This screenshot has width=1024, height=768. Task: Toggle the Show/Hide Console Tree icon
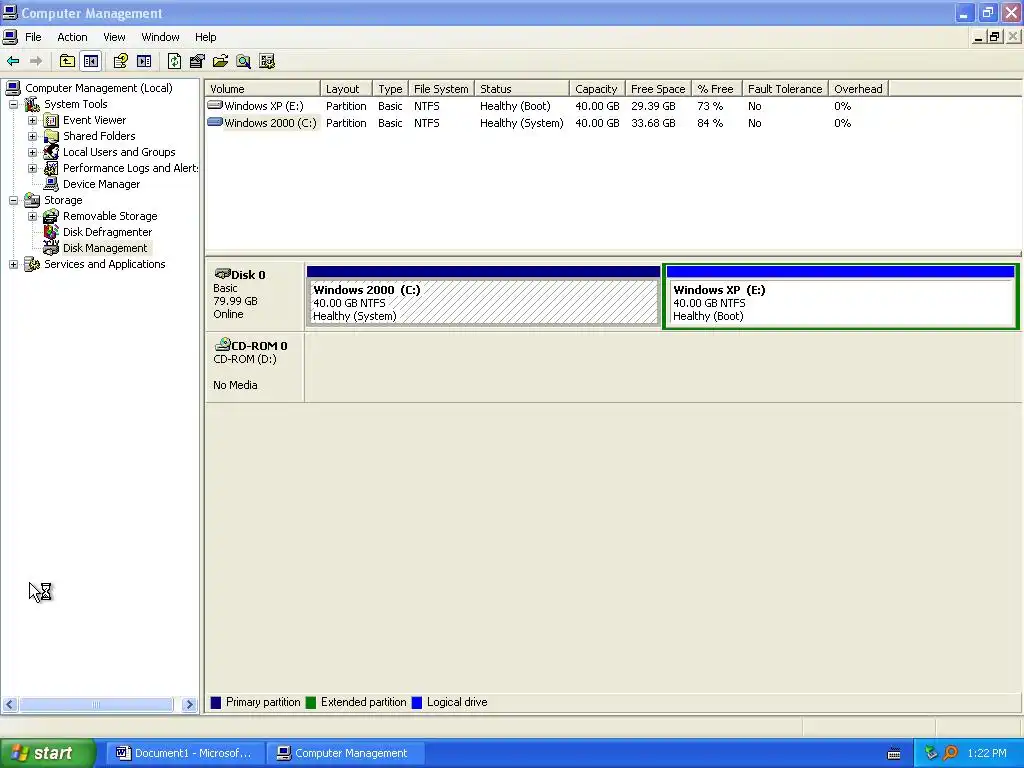[x=91, y=61]
